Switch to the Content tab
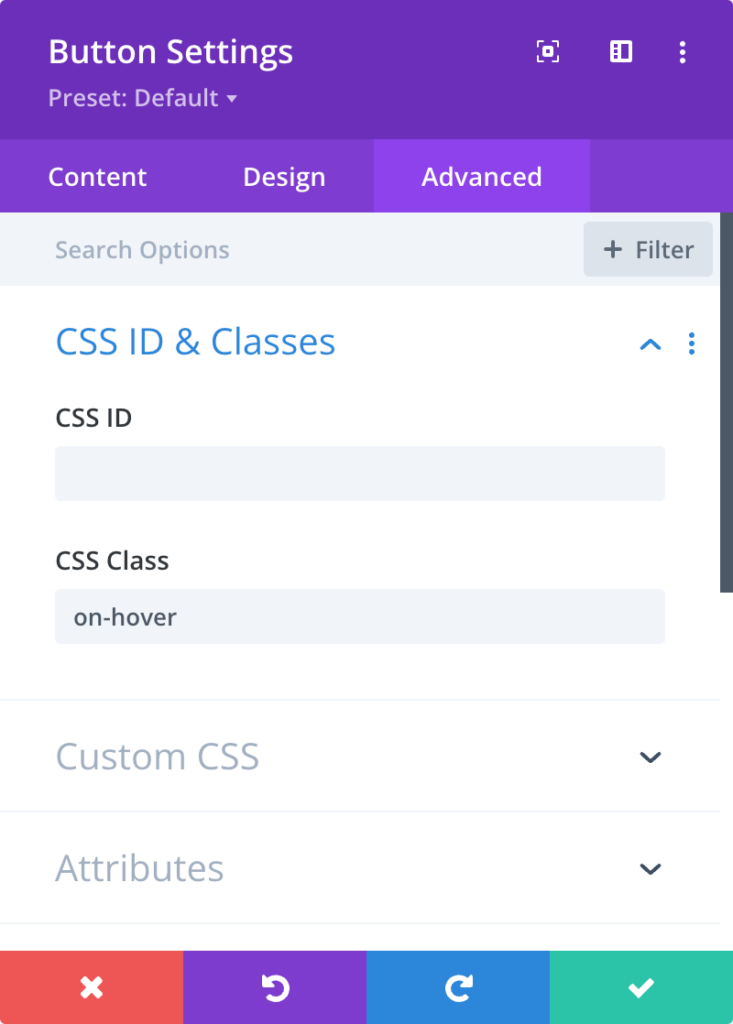This screenshot has width=733, height=1024. [x=97, y=176]
